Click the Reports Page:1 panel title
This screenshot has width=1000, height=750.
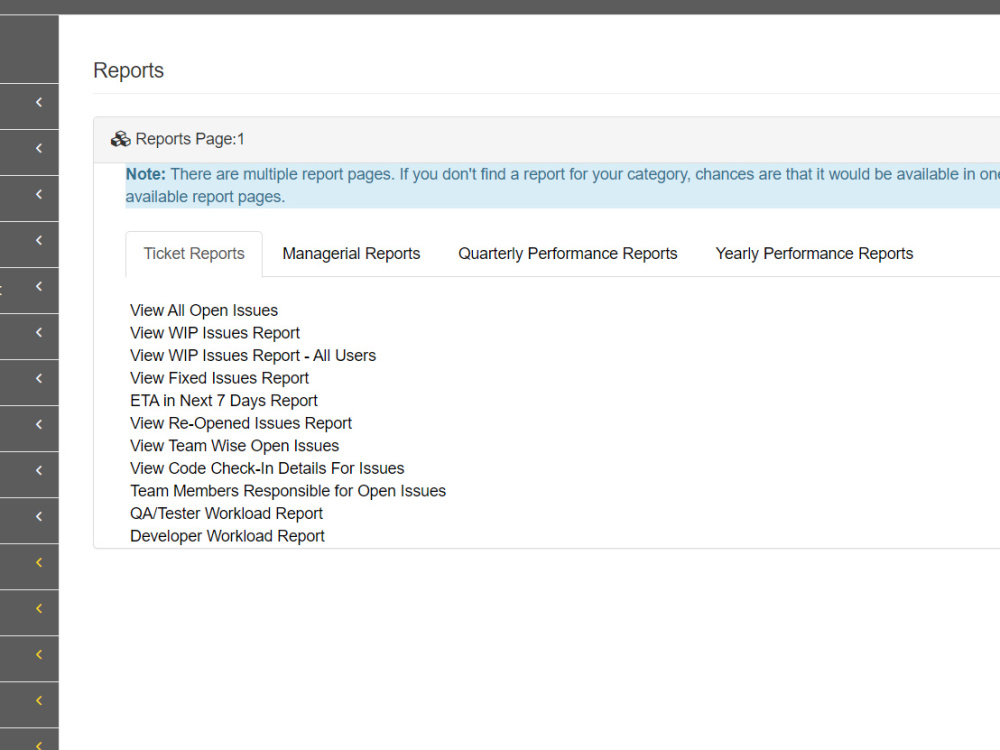(x=190, y=139)
